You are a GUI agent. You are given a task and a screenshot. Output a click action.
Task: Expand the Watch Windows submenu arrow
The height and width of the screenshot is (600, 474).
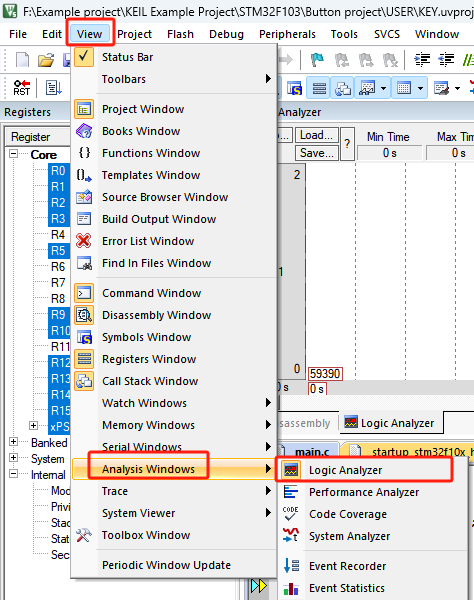point(268,403)
